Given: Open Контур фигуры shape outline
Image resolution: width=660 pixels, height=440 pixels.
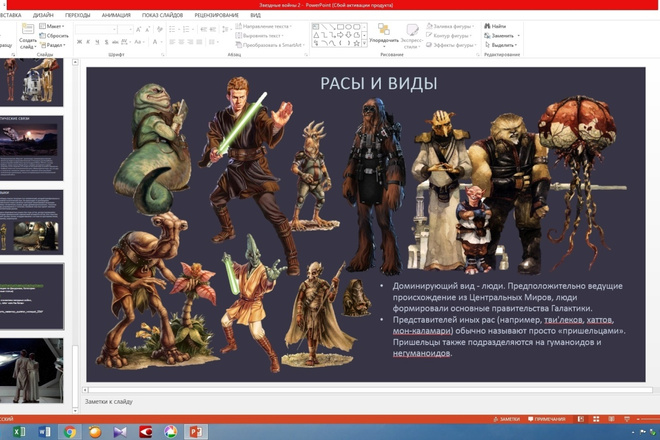Looking at the screenshot, I should (x=449, y=36).
